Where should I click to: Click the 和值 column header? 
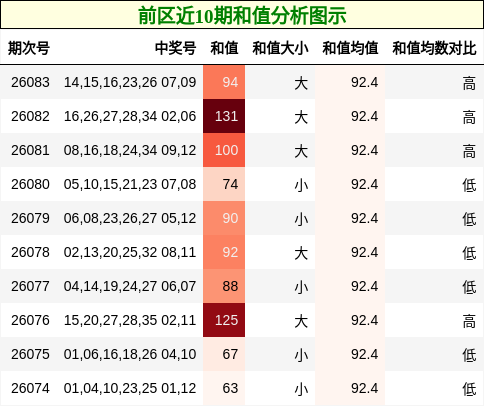224,48
